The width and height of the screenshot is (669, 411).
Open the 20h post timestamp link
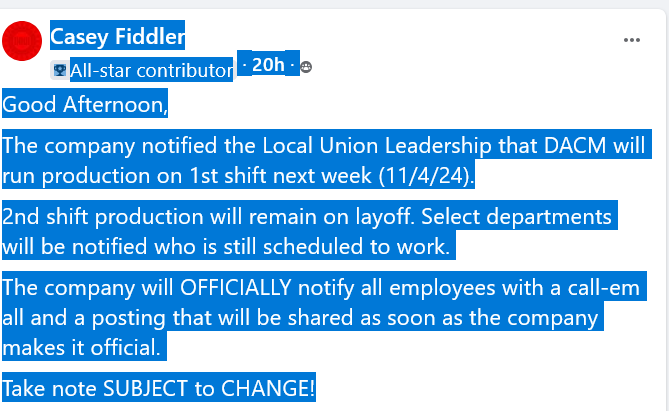point(268,65)
